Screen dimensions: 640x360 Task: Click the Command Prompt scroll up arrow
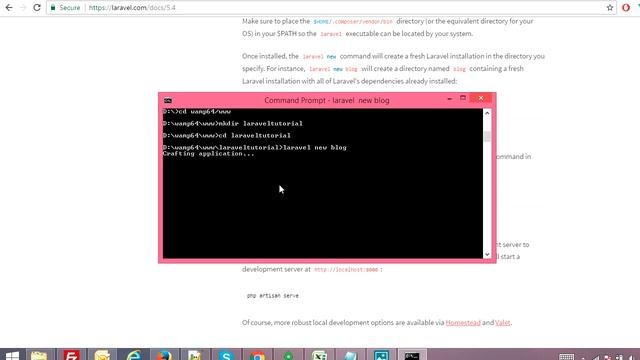point(487,113)
